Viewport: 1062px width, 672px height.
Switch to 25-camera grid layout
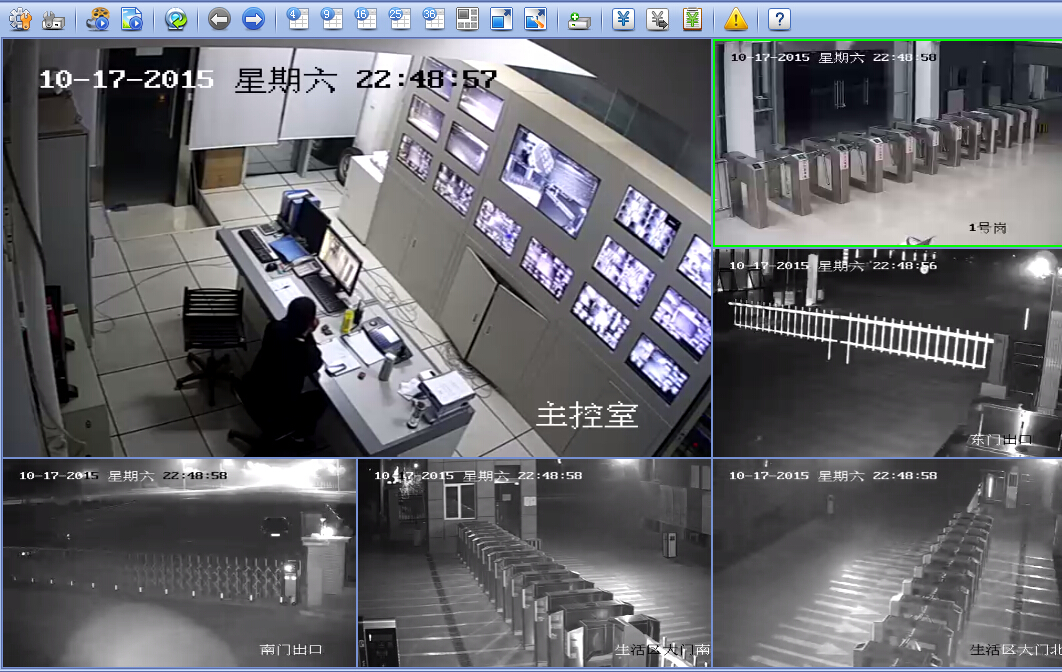click(399, 18)
